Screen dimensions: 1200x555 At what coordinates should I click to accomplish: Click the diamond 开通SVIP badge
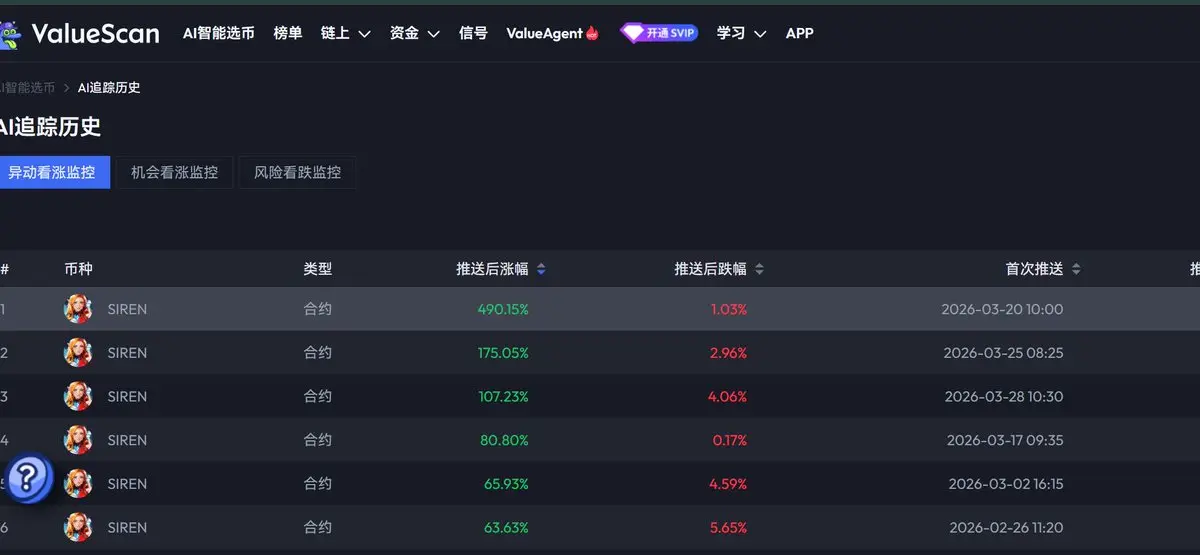[x=659, y=33]
